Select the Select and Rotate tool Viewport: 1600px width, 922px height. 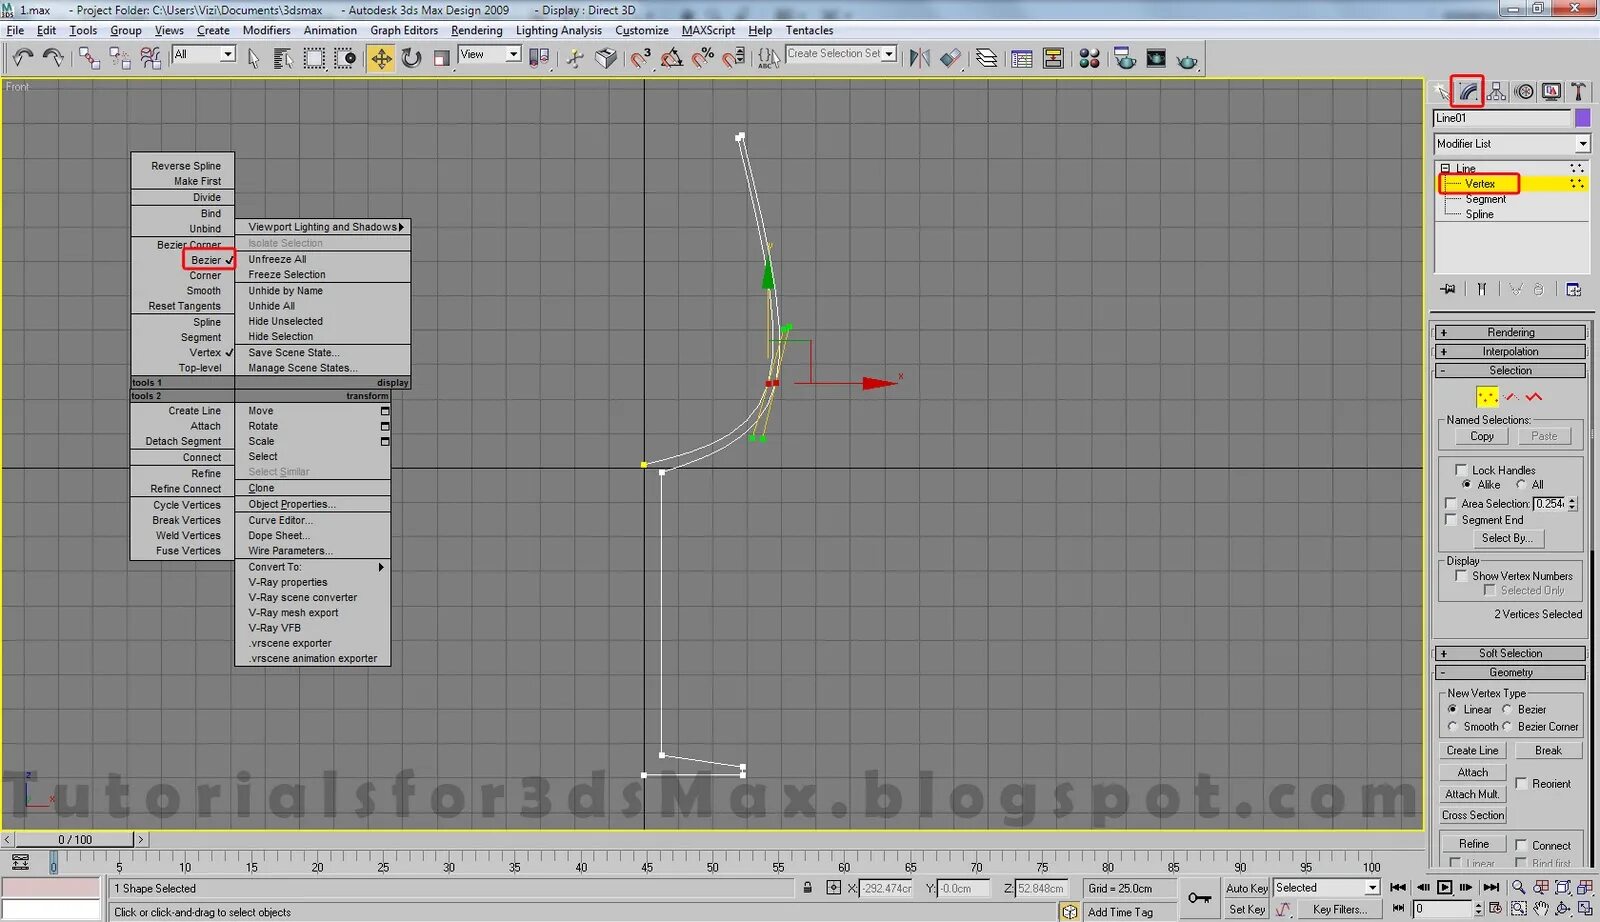pos(411,58)
